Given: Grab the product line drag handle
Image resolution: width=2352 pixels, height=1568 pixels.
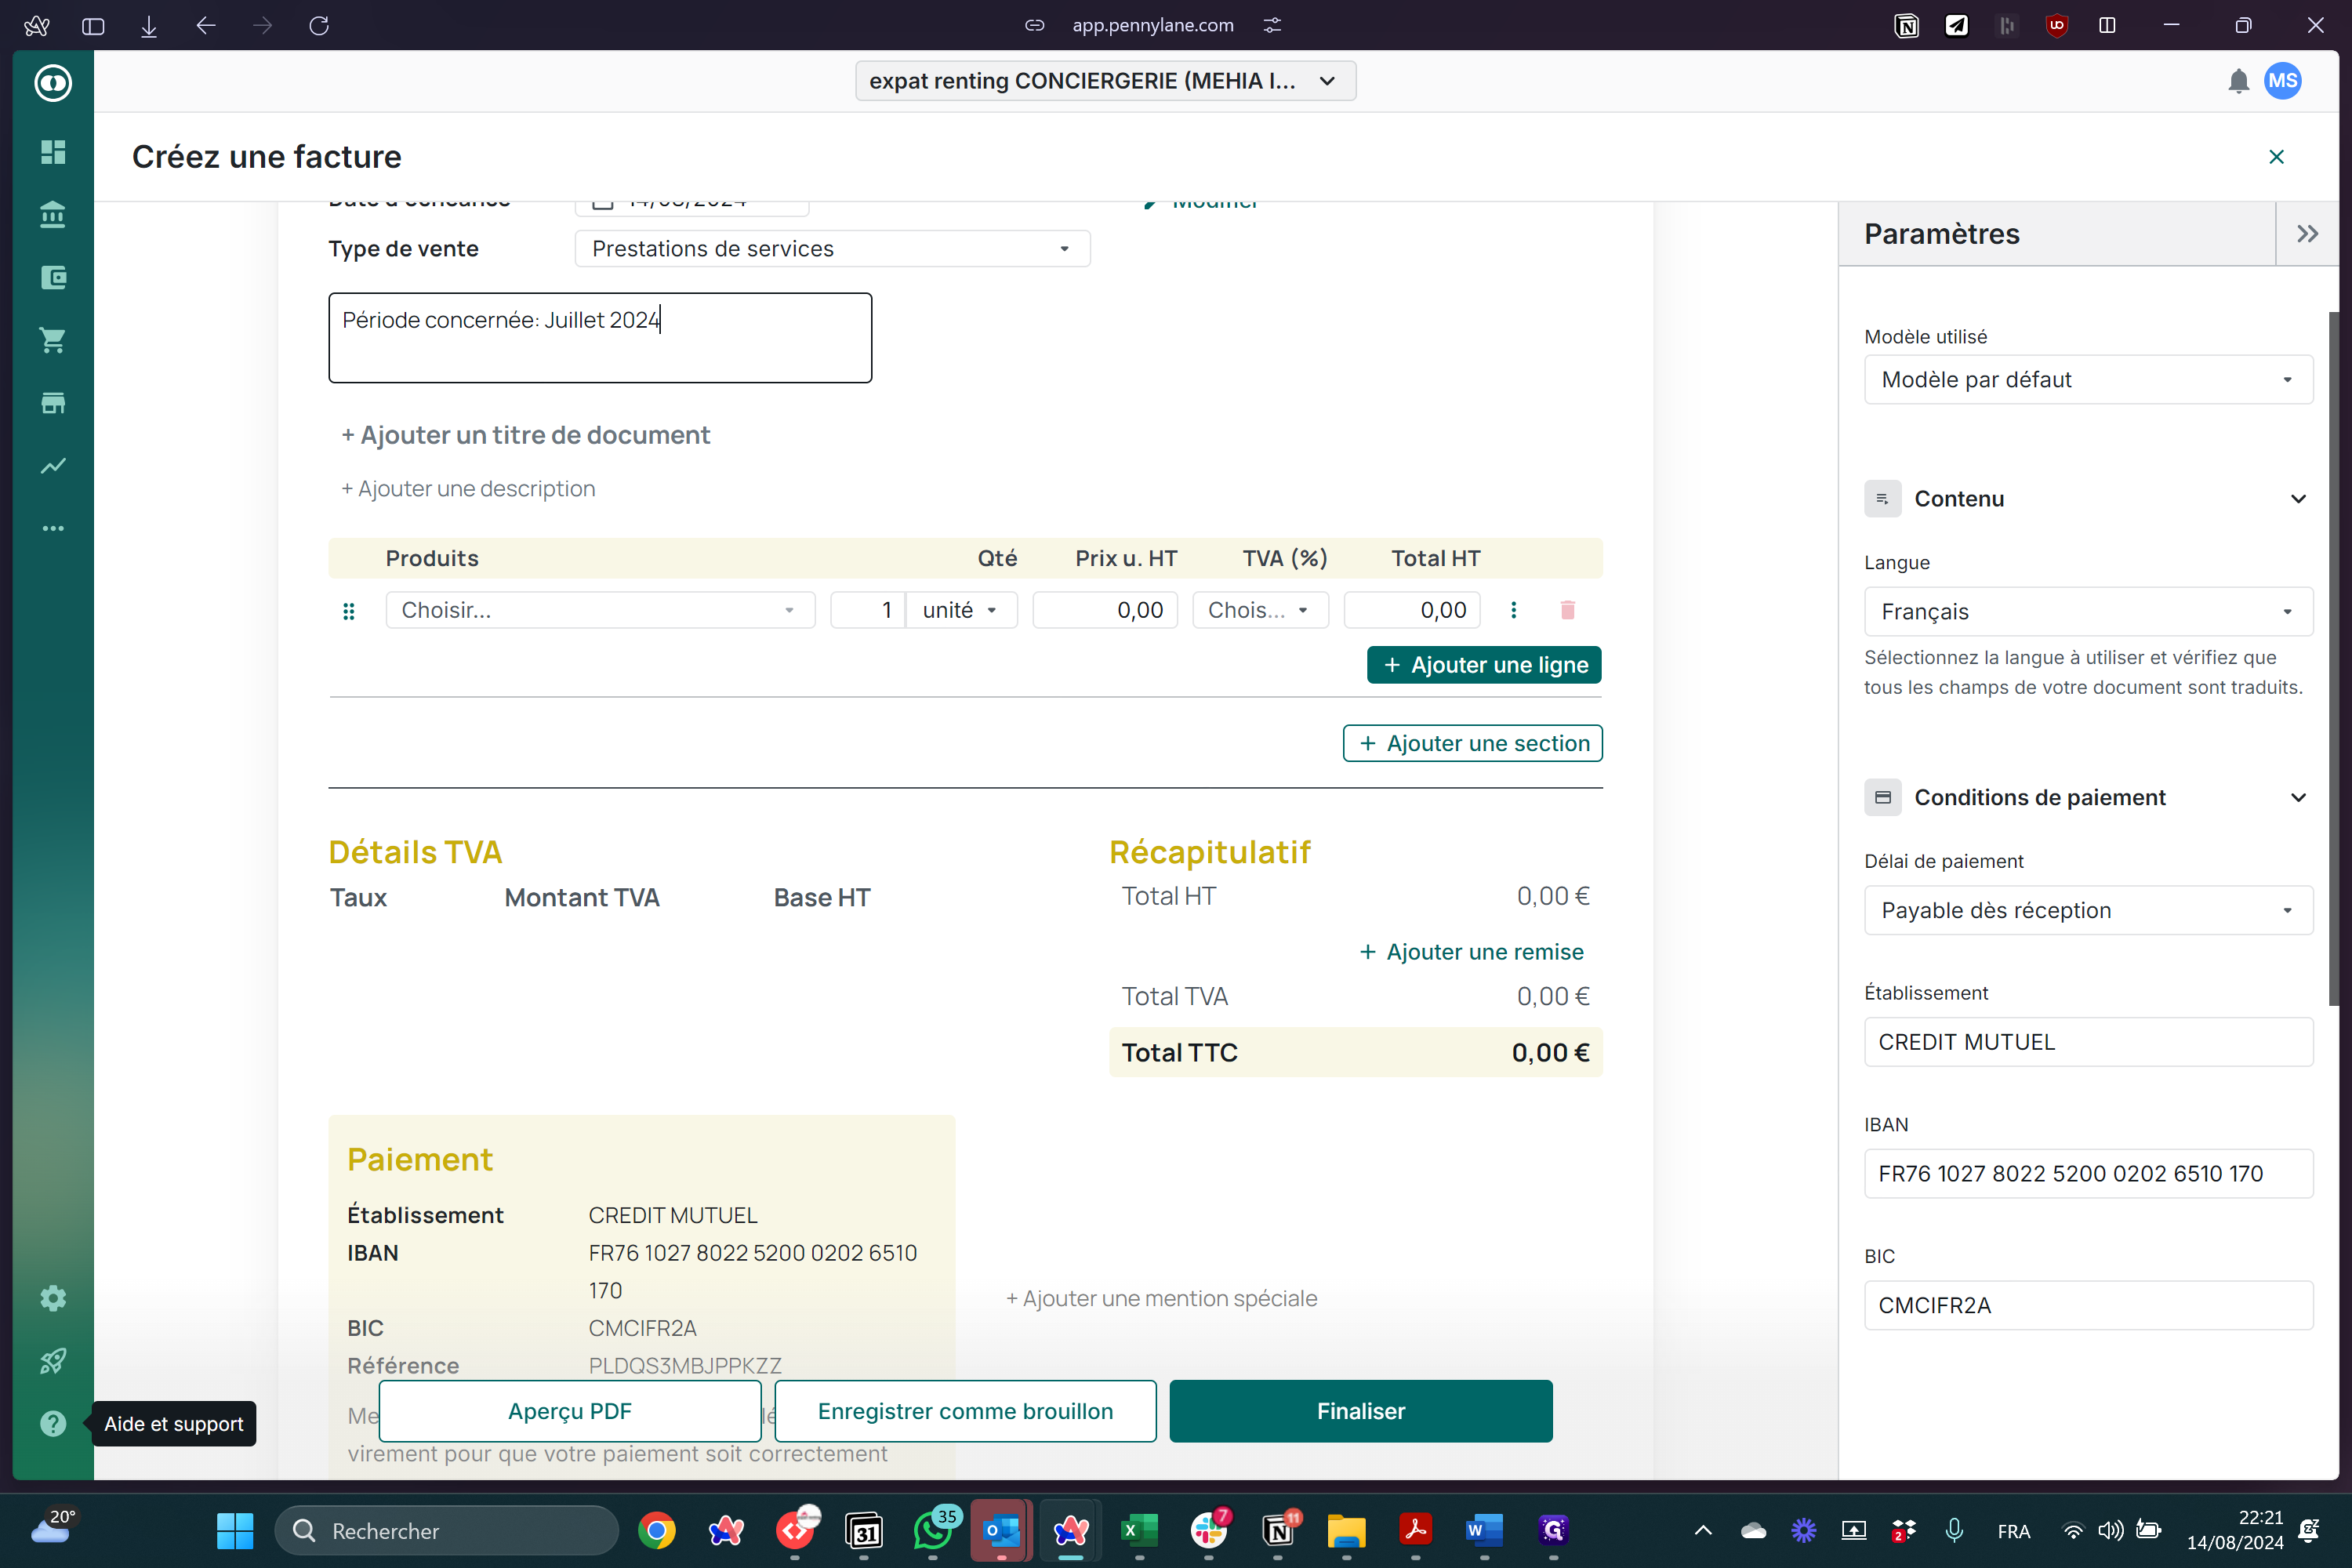Looking at the screenshot, I should (x=349, y=610).
